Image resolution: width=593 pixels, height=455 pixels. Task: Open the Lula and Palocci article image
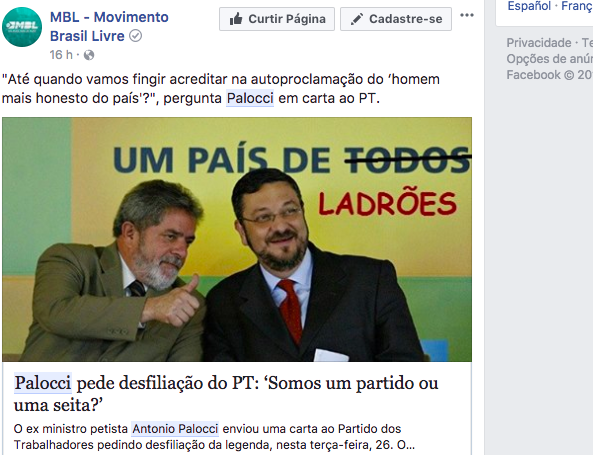click(237, 239)
